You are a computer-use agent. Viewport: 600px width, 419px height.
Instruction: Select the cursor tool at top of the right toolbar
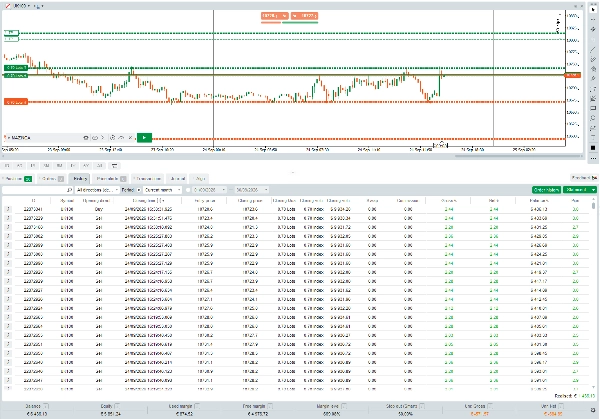coord(593,9)
